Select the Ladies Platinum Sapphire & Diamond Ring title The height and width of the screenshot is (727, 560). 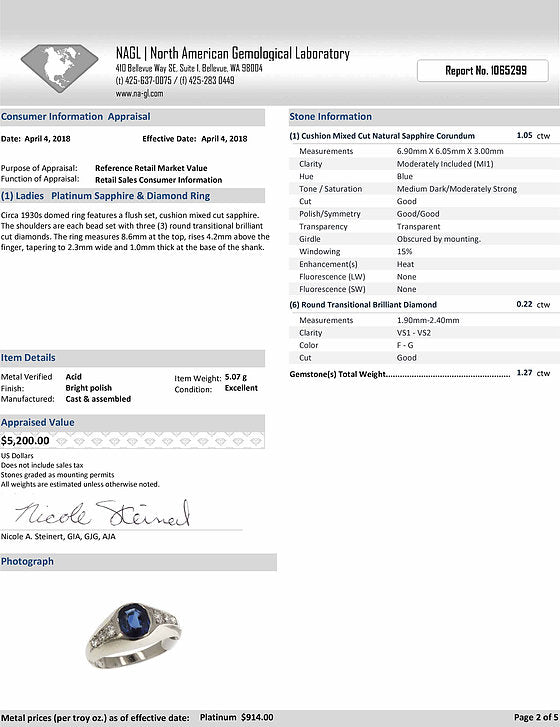click(105, 196)
